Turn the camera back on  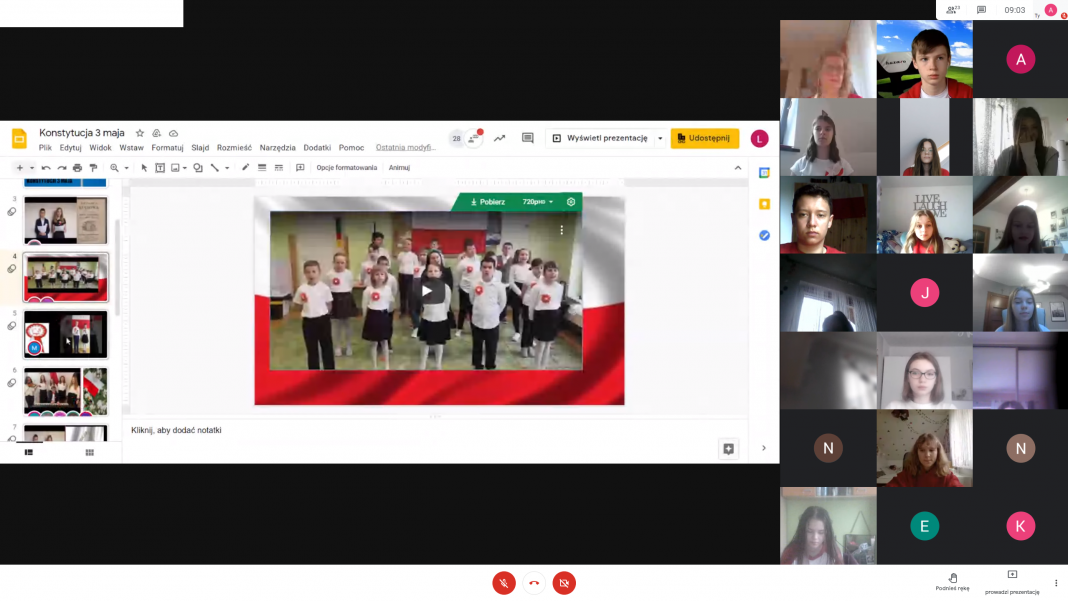[x=564, y=583]
